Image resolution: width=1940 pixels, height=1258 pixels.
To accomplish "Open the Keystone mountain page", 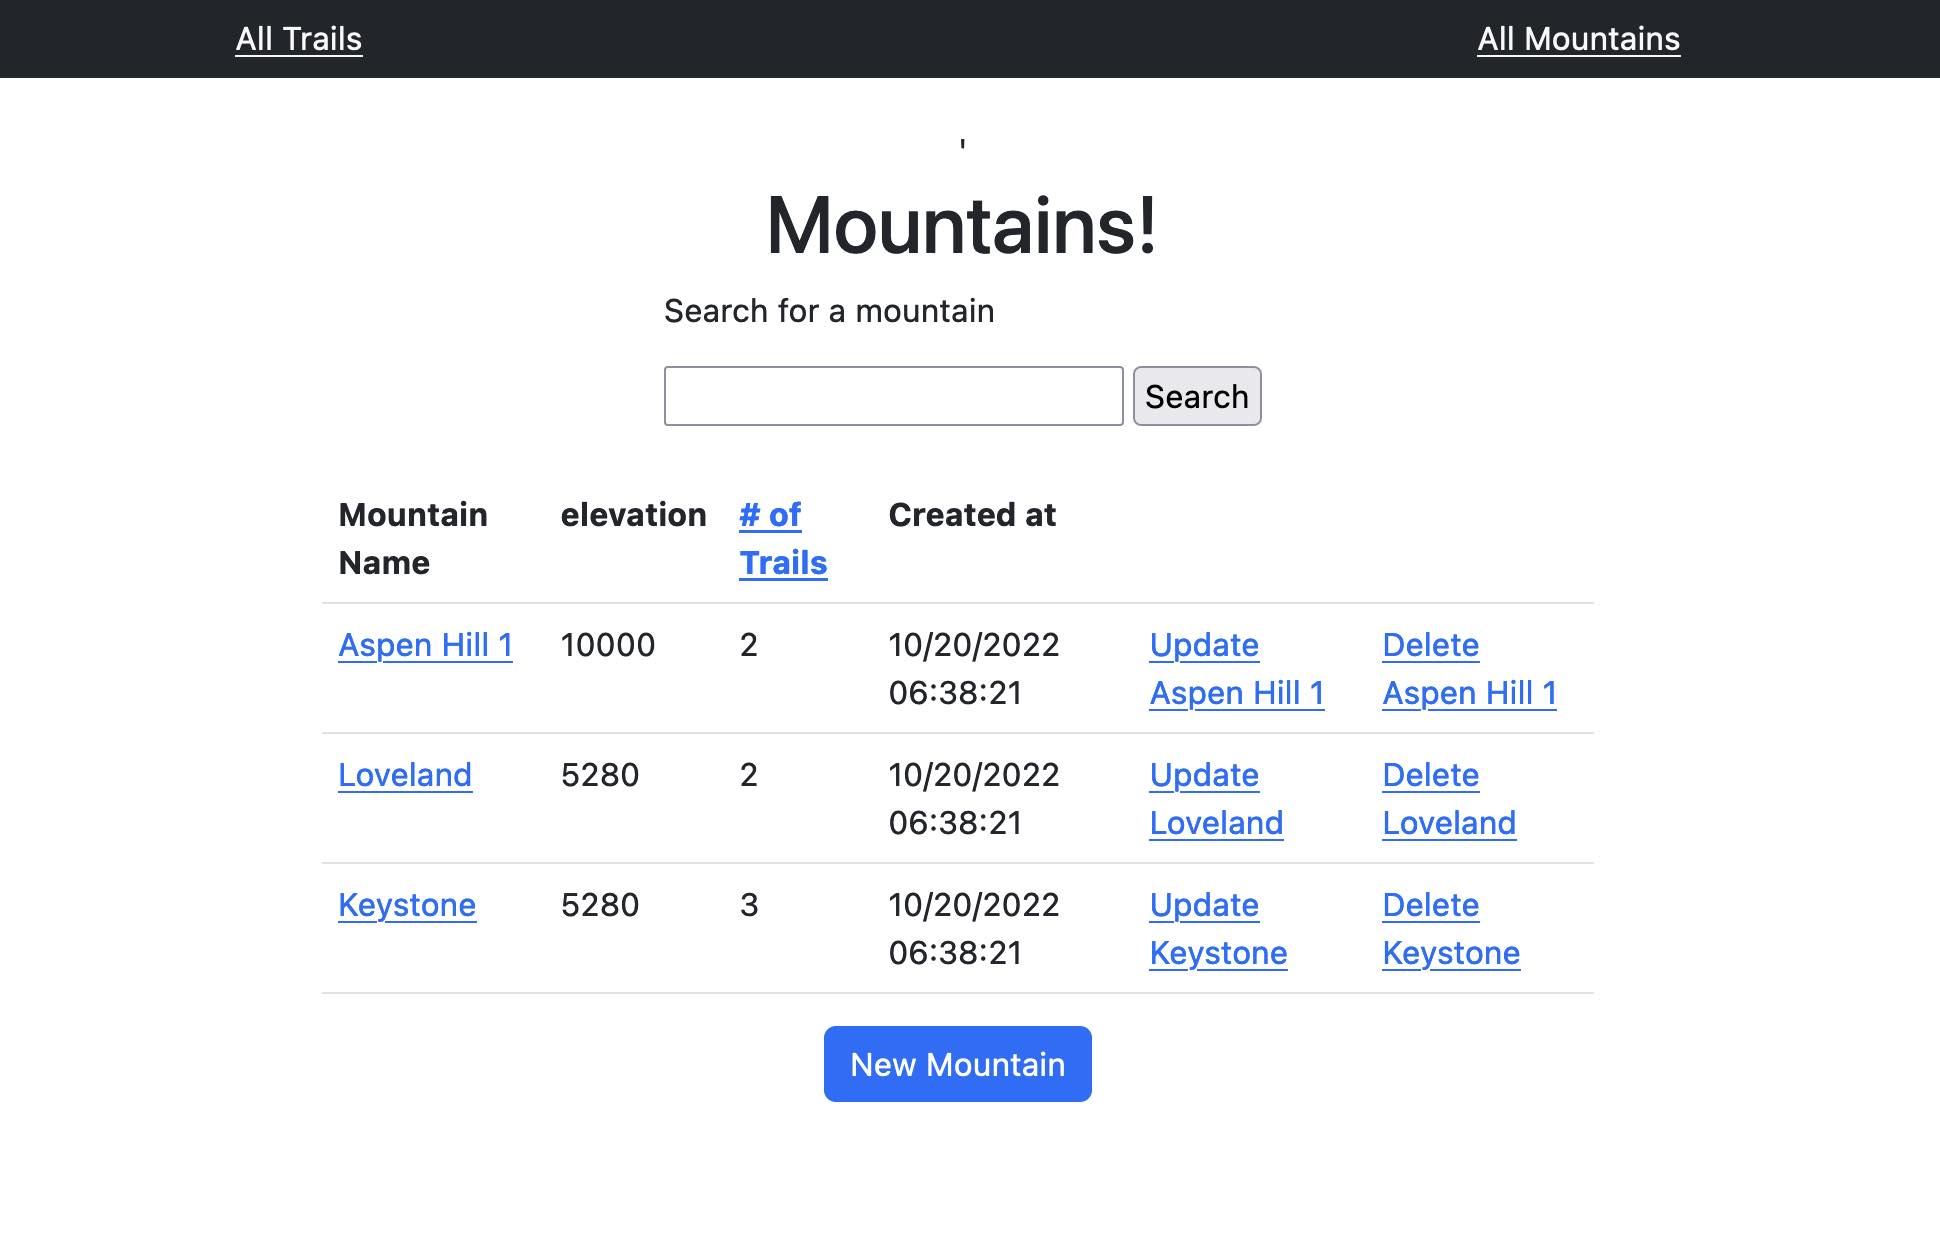I will point(406,905).
